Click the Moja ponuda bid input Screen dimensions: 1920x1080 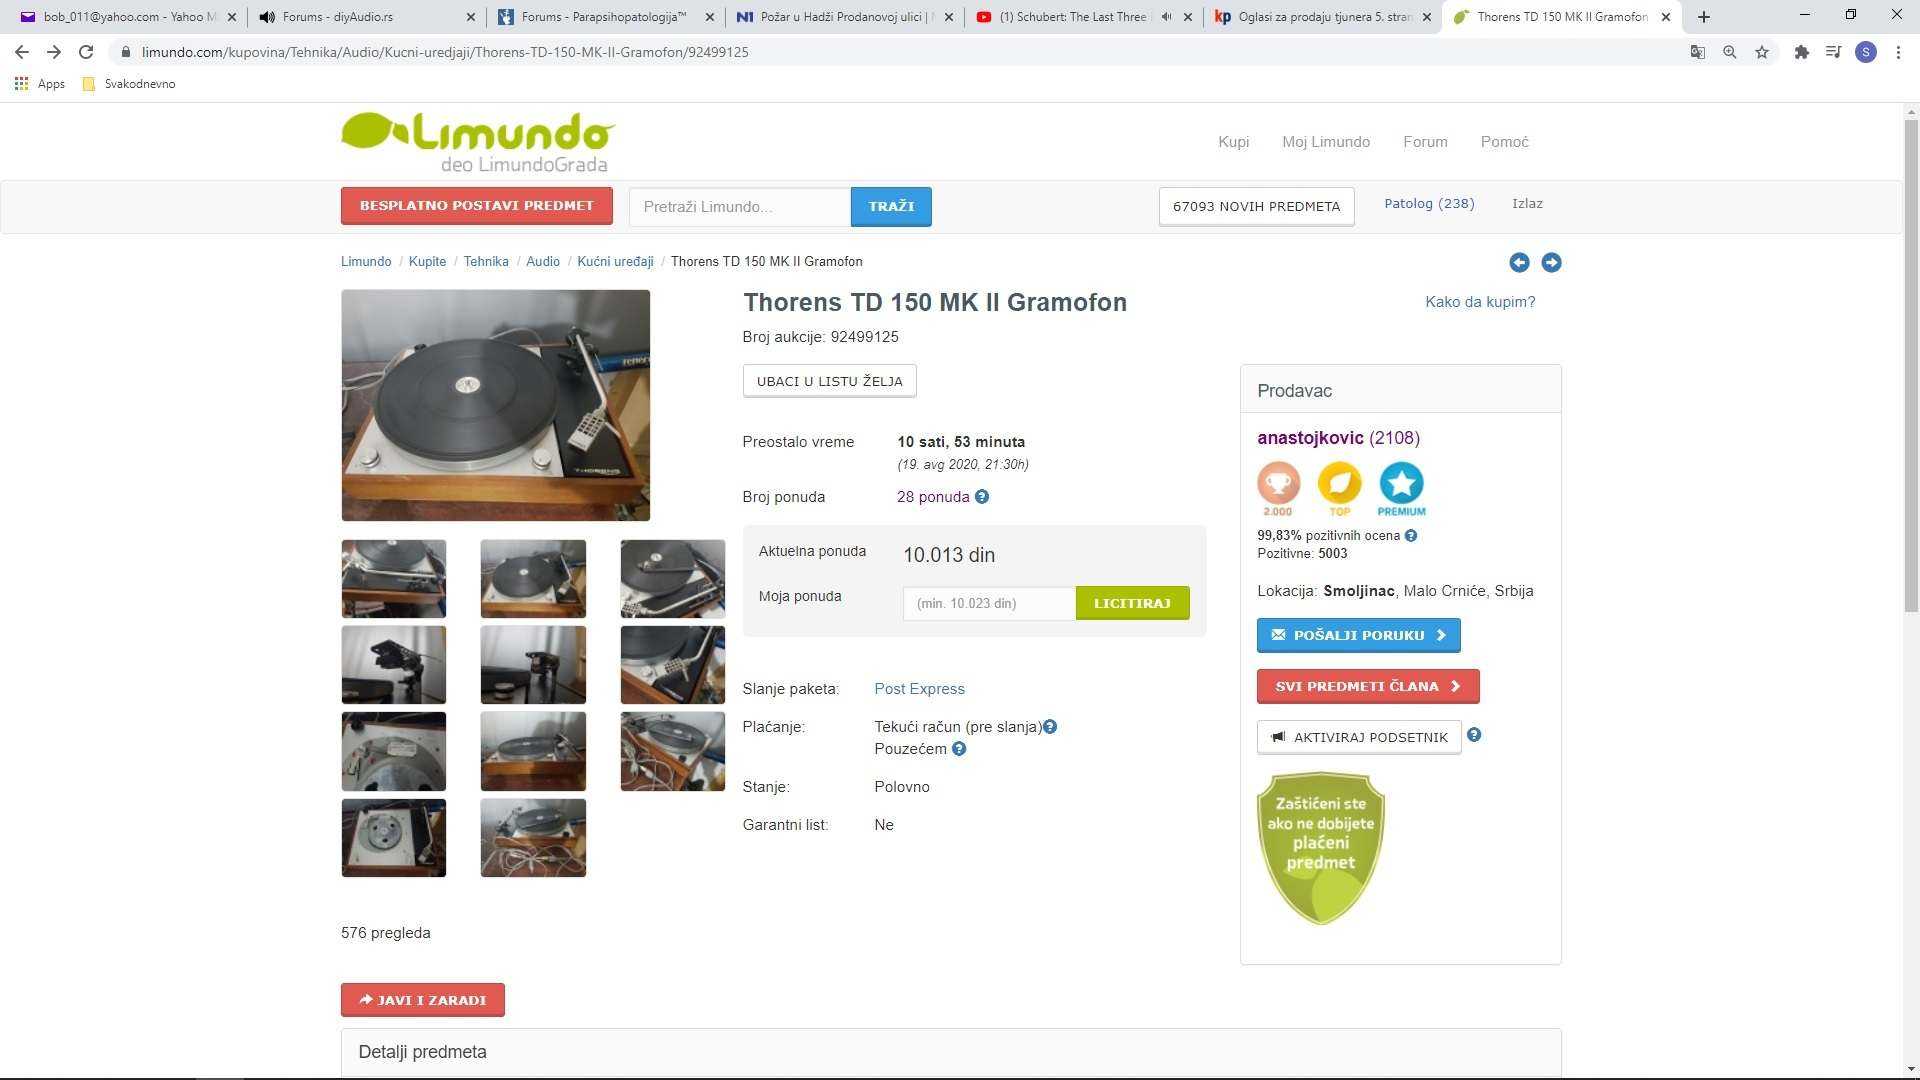click(x=989, y=603)
